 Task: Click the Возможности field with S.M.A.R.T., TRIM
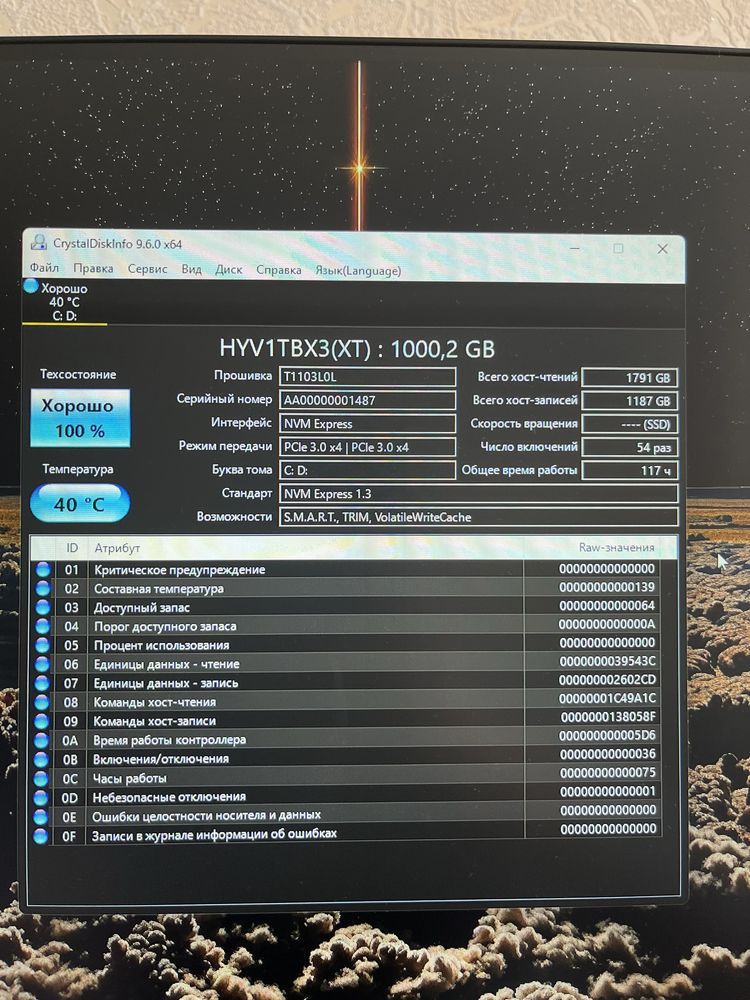click(x=478, y=517)
